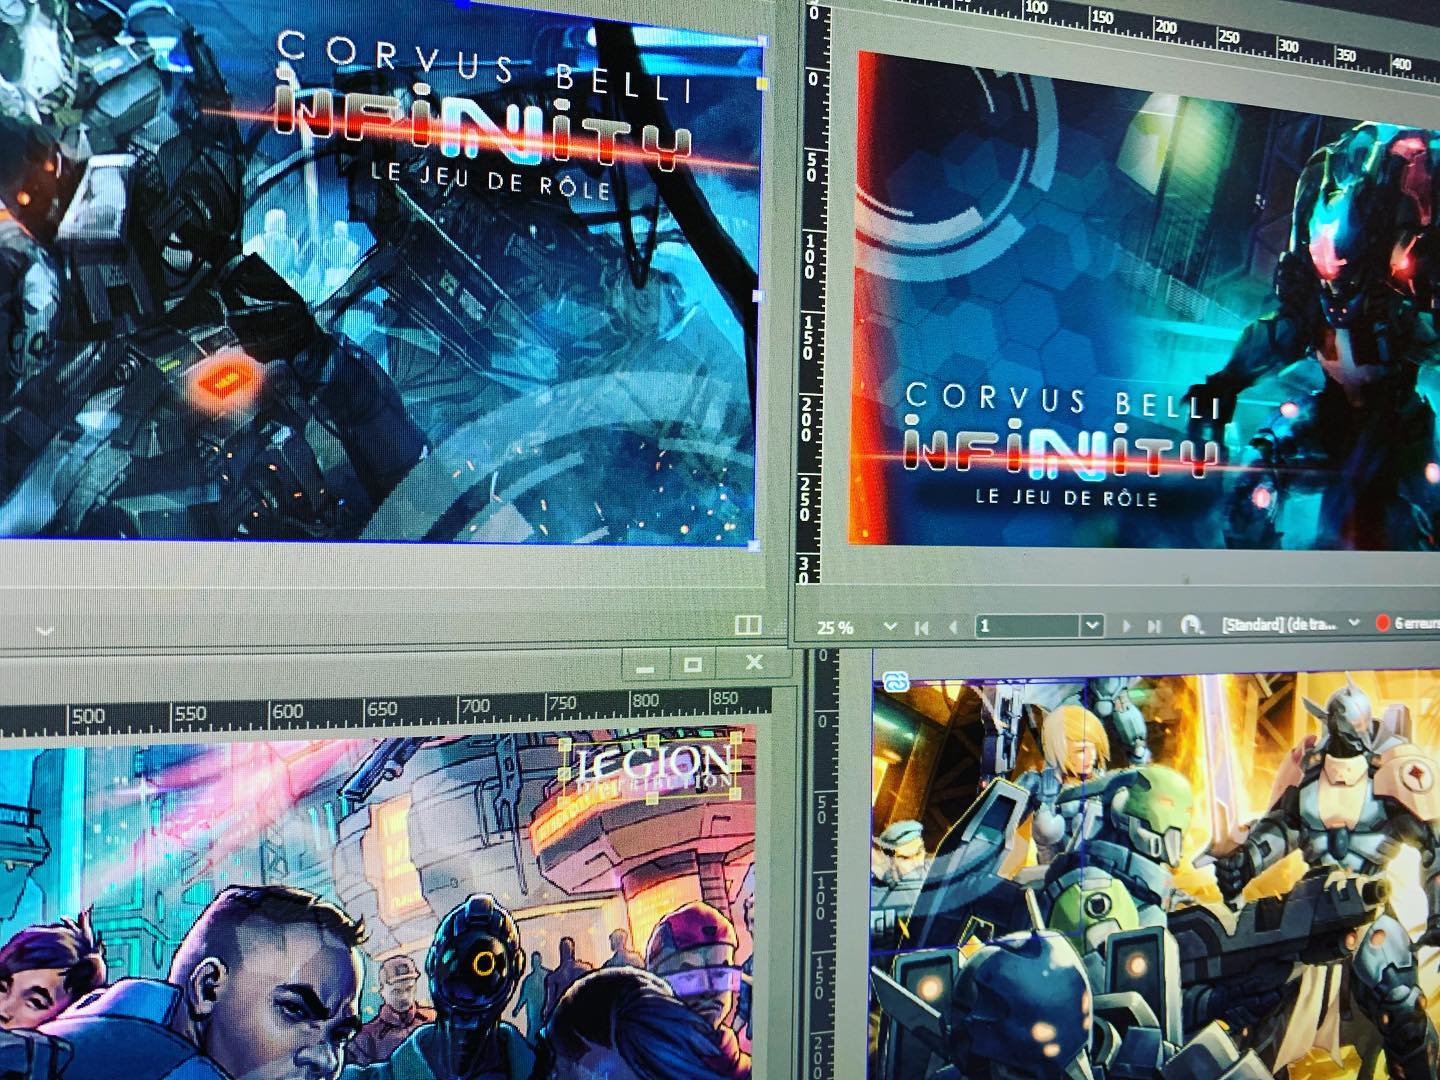Split the layout view in top-left window
The height and width of the screenshot is (1080, 1440).
(x=748, y=625)
